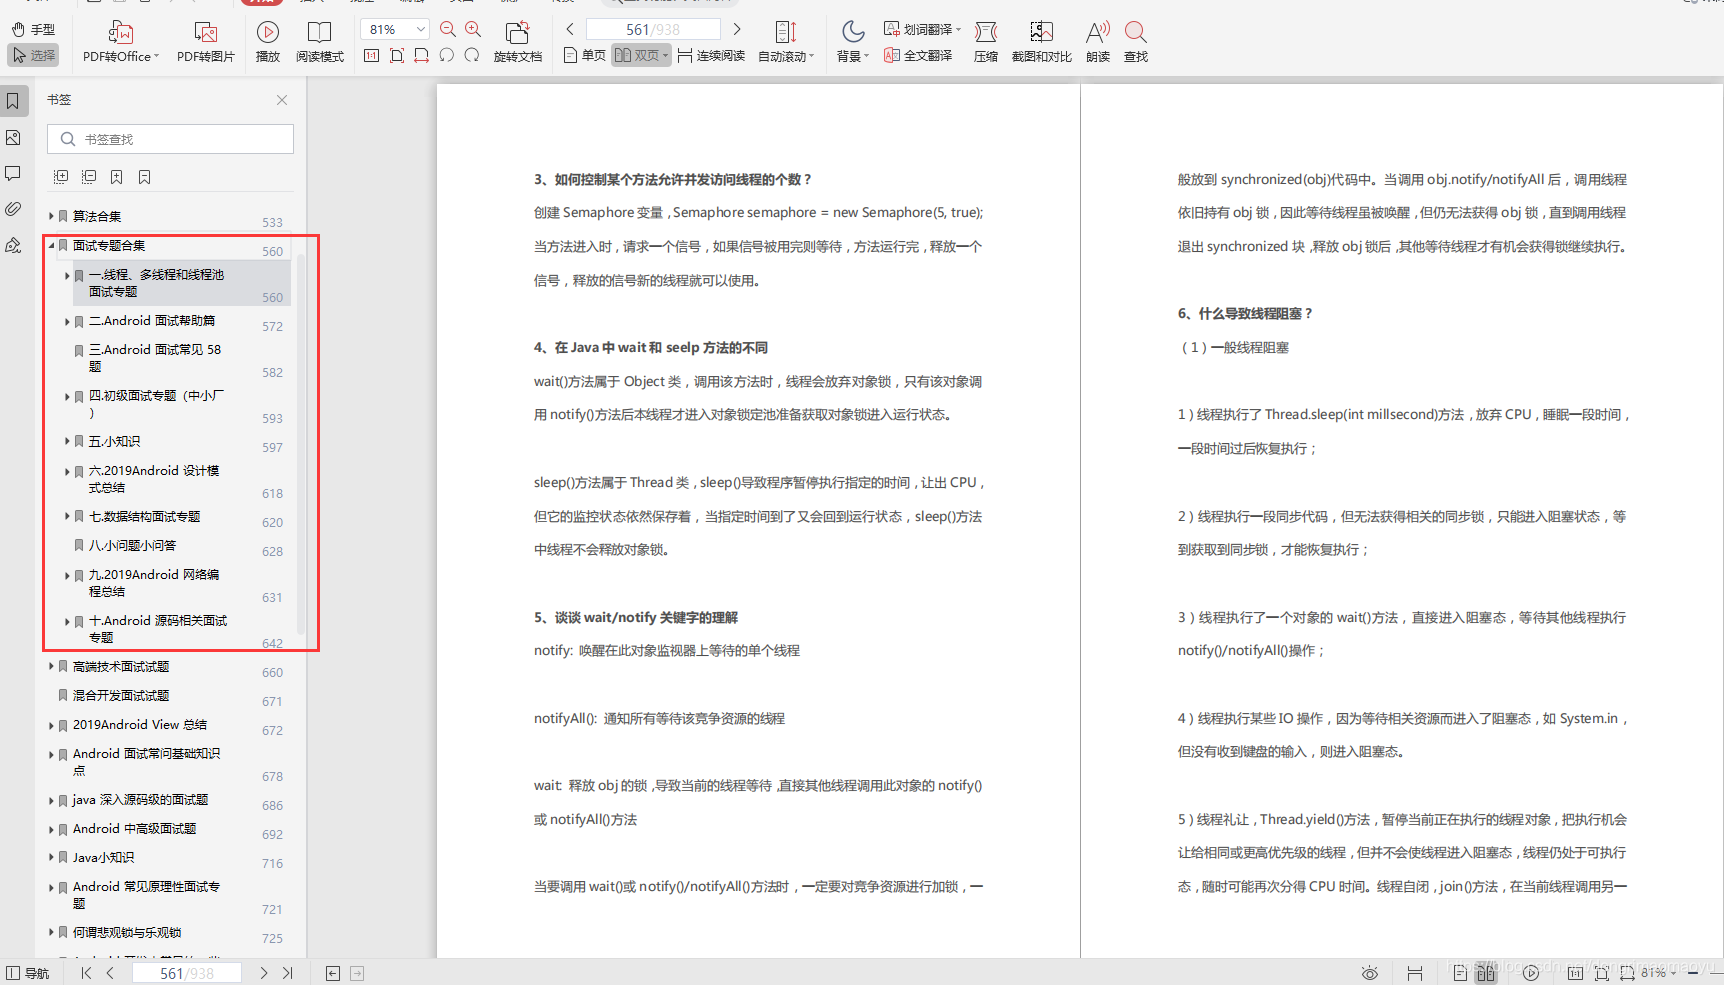Click status bar page field 561/938
This screenshot has width=1724, height=985.
[x=187, y=973]
